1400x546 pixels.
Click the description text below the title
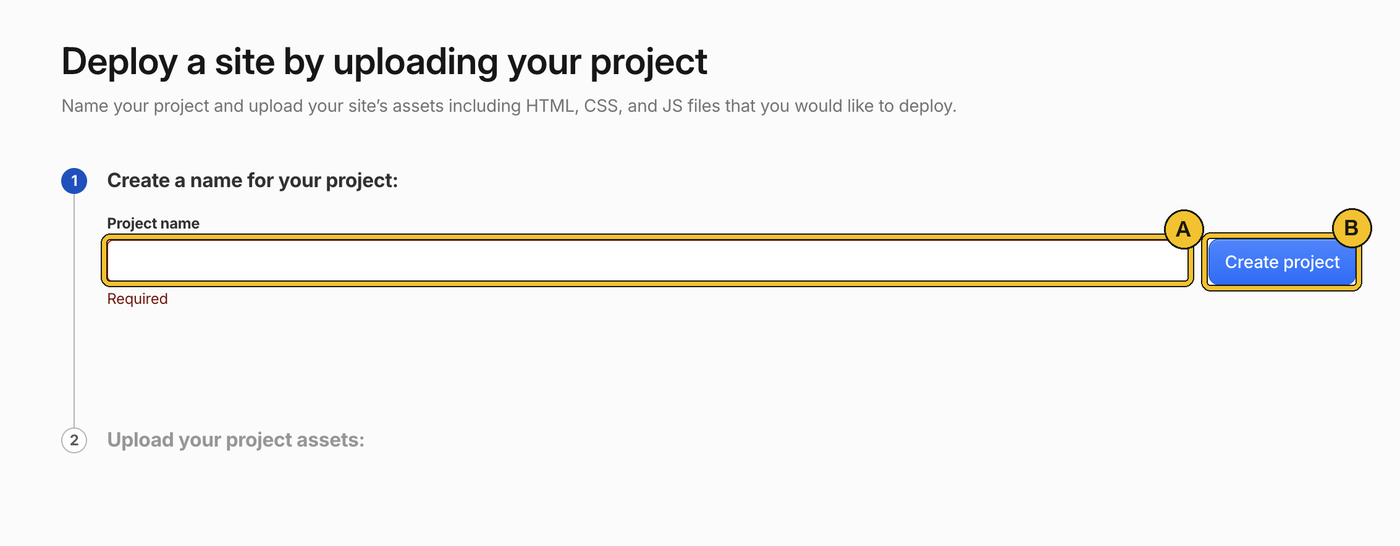coord(509,105)
